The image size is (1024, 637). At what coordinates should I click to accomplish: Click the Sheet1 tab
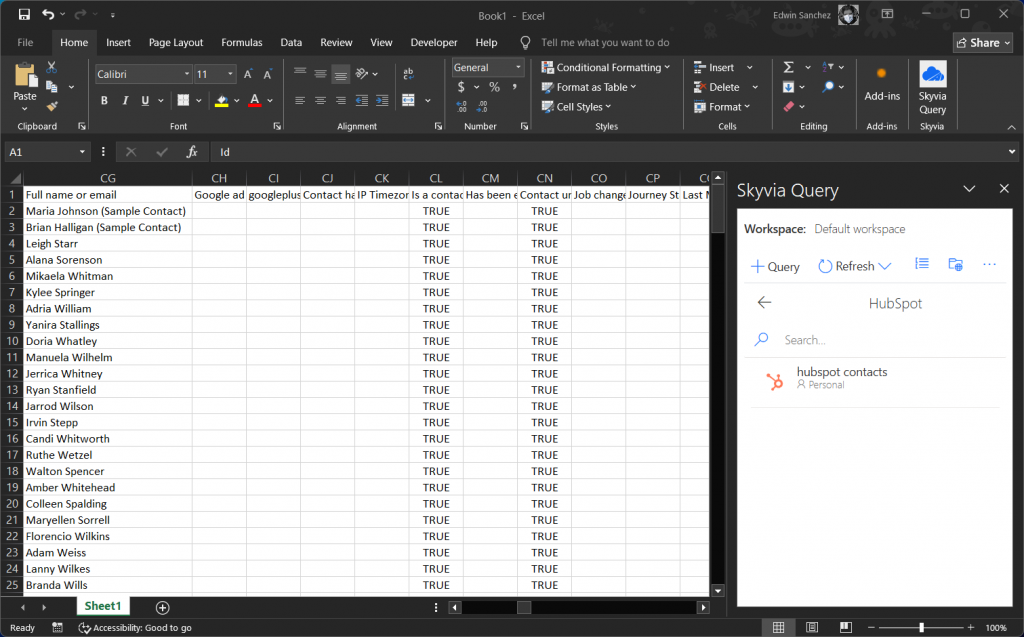click(x=103, y=606)
